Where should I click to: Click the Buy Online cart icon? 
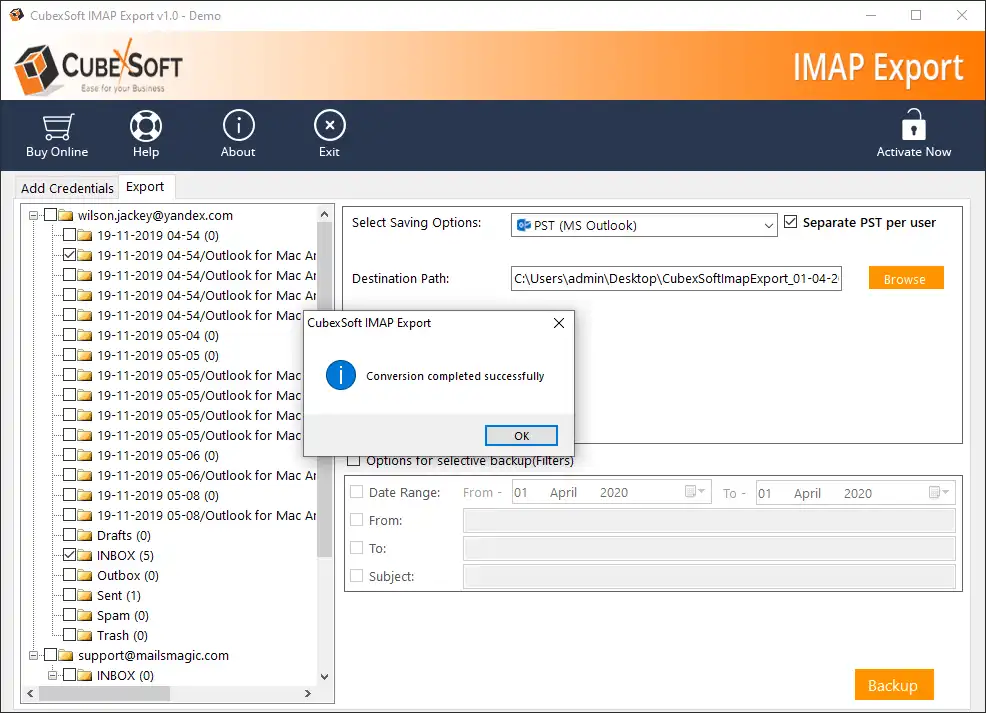(x=56, y=127)
